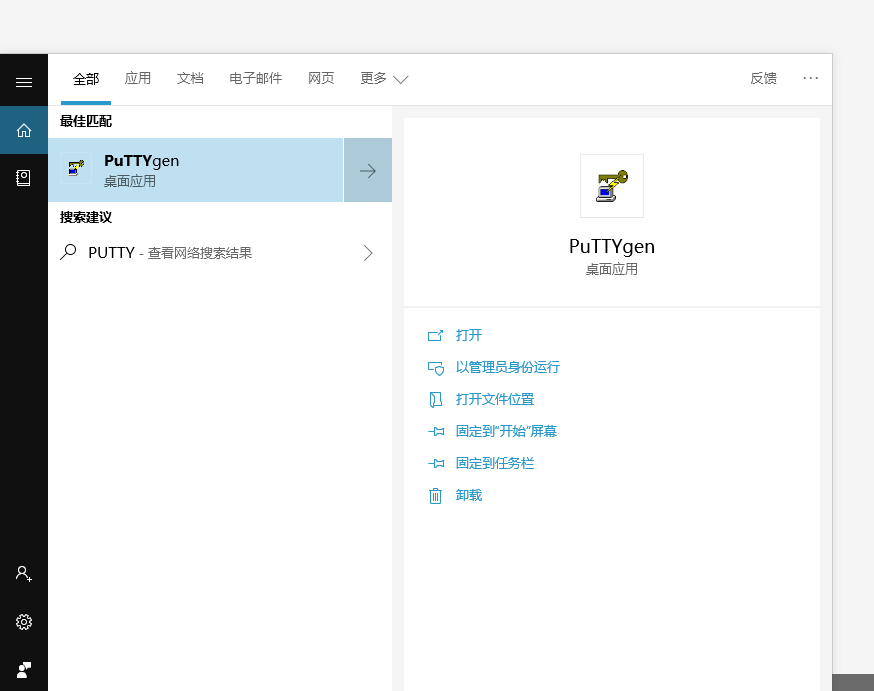Image resolution: width=874 pixels, height=691 pixels.
Task: Select the Home icon in sidebar
Action: coord(23,130)
